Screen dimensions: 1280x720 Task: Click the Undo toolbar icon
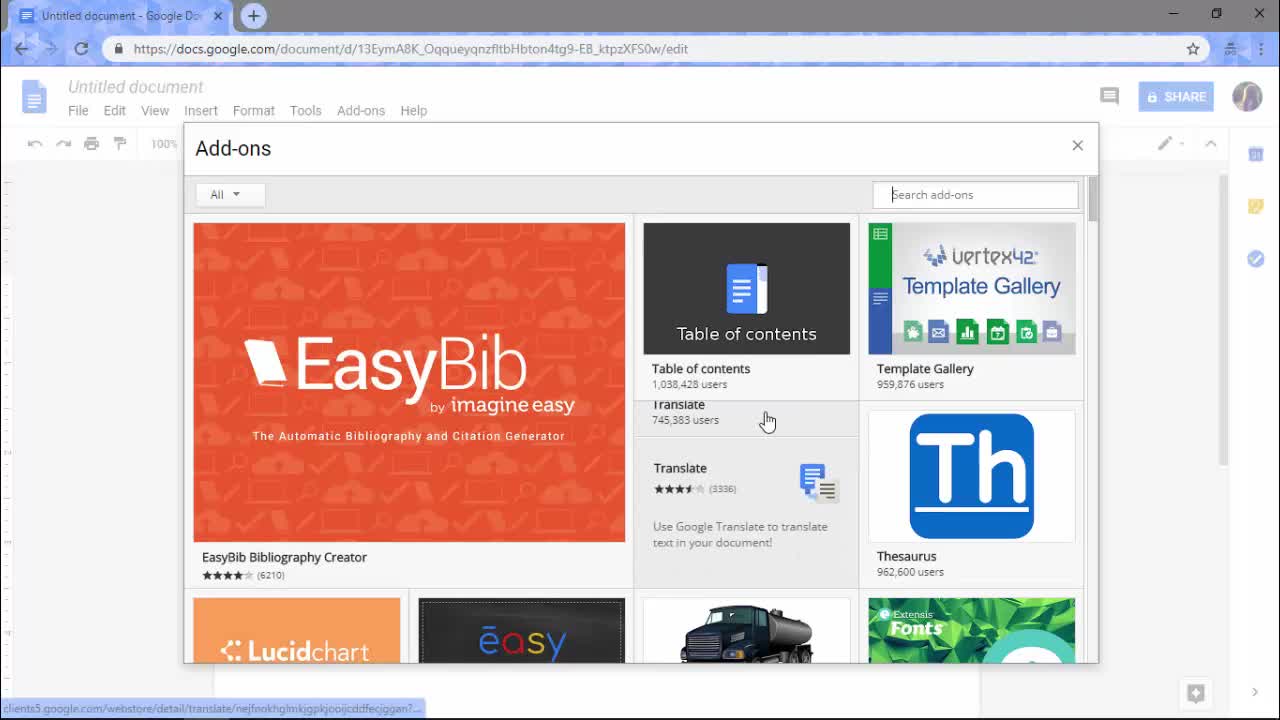point(35,144)
